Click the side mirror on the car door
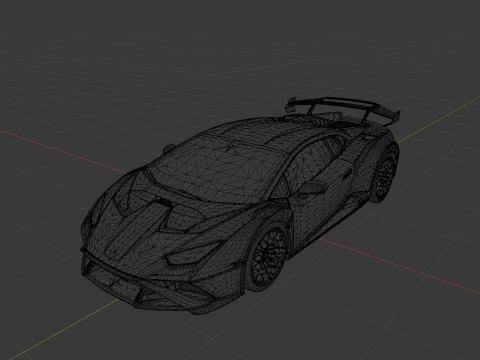Image resolution: width=480 pixels, height=360 pixels. tap(314, 187)
